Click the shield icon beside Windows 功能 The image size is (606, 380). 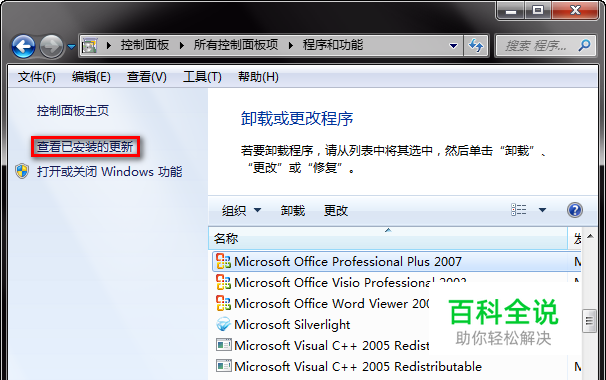22,171
